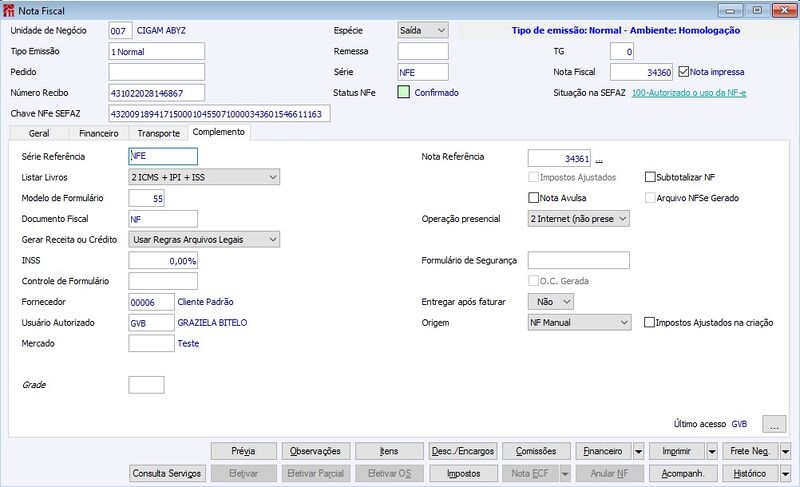Expand the arrow beside Histórico button
This screenshot has height=487, width=800.
[785, 474]
